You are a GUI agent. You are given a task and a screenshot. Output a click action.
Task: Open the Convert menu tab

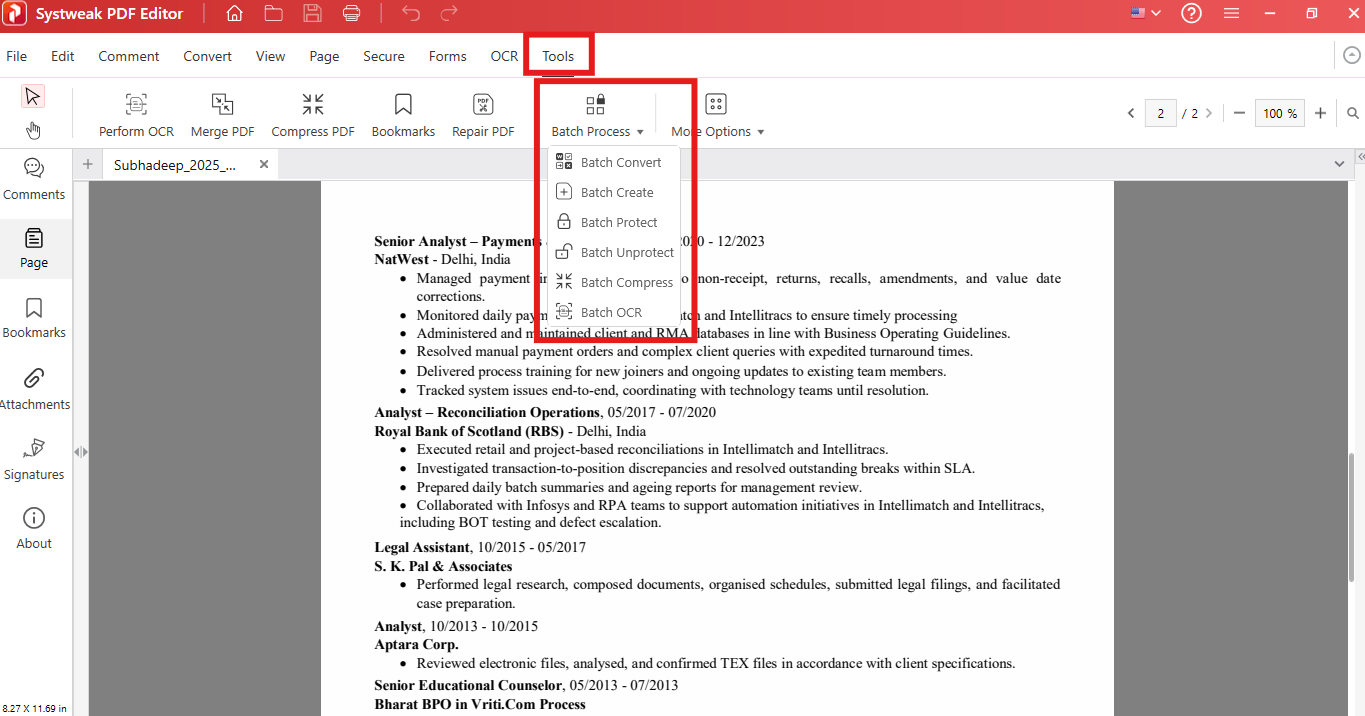coord(207,56)
